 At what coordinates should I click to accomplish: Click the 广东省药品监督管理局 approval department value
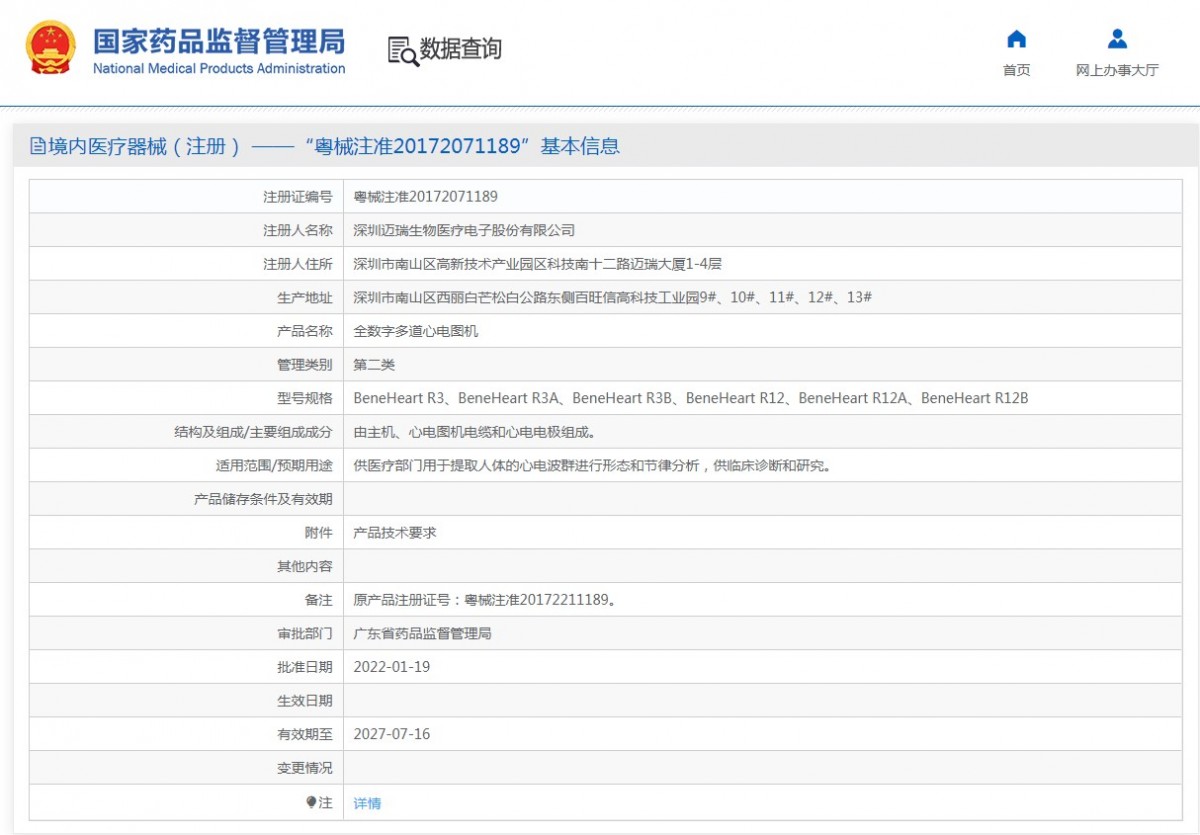(x=423, y=634)
